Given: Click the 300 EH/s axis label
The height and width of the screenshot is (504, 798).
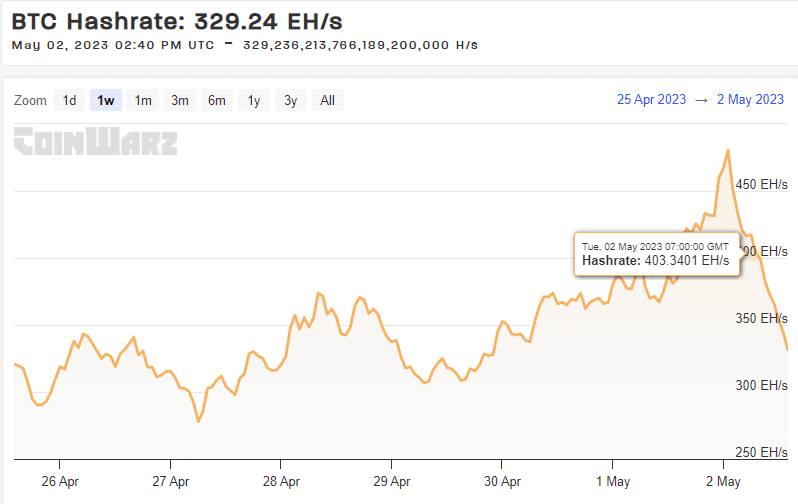Looking at the screenshot, I should (761, 385).
